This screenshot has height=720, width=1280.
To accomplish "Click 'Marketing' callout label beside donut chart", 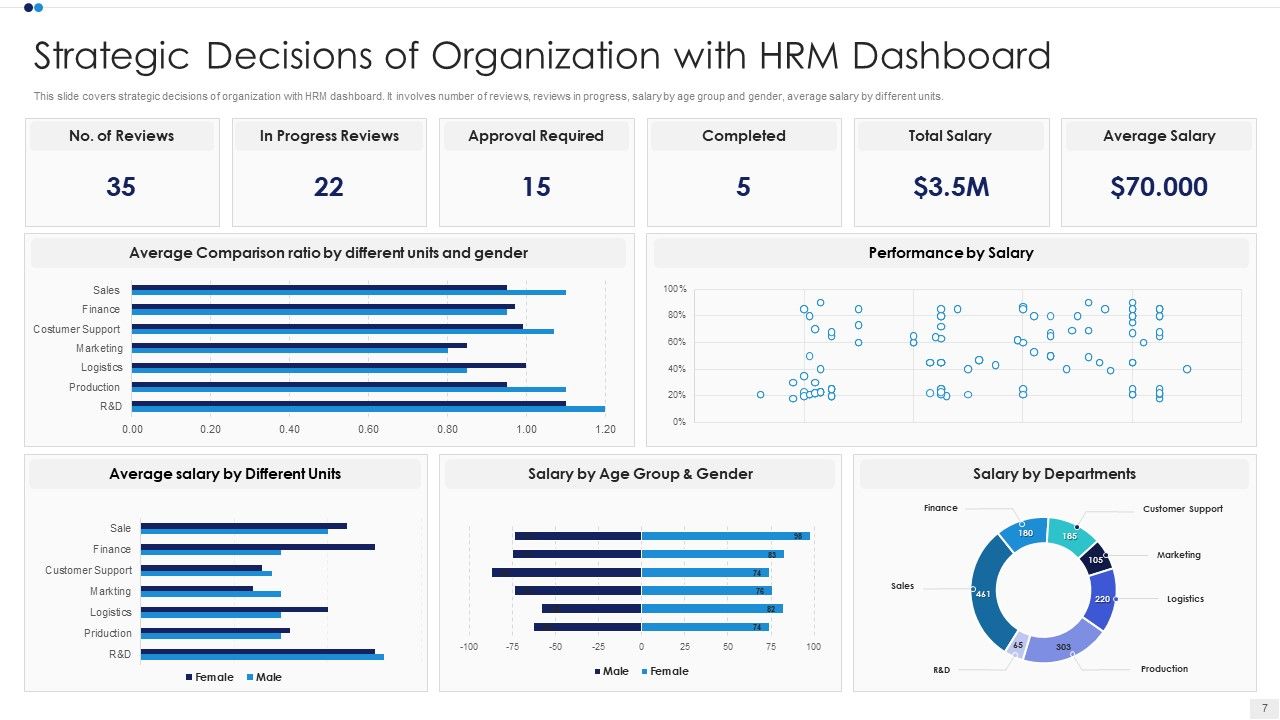I will pos(1179,554).
